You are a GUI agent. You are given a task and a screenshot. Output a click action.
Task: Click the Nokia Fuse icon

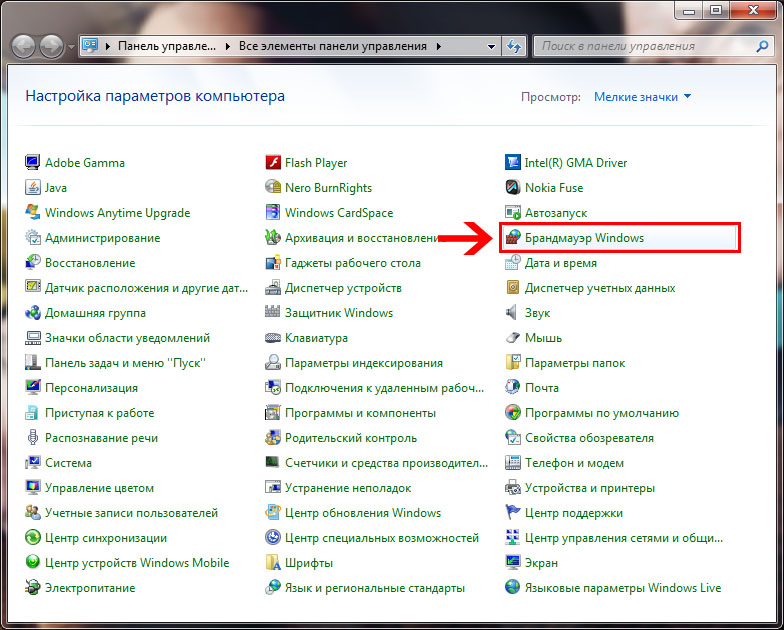pyautogui.click(x=512, y=188)
